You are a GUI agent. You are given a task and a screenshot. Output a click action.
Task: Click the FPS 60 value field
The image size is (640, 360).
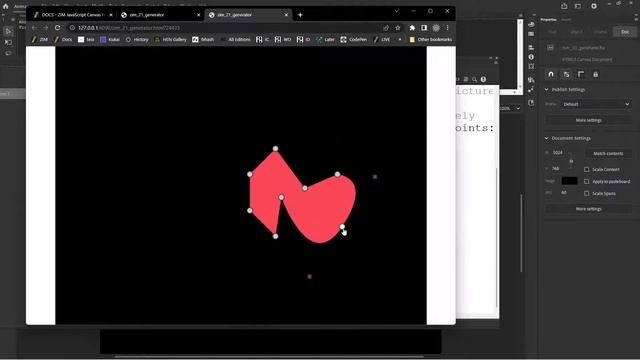(x=564, y=193)
